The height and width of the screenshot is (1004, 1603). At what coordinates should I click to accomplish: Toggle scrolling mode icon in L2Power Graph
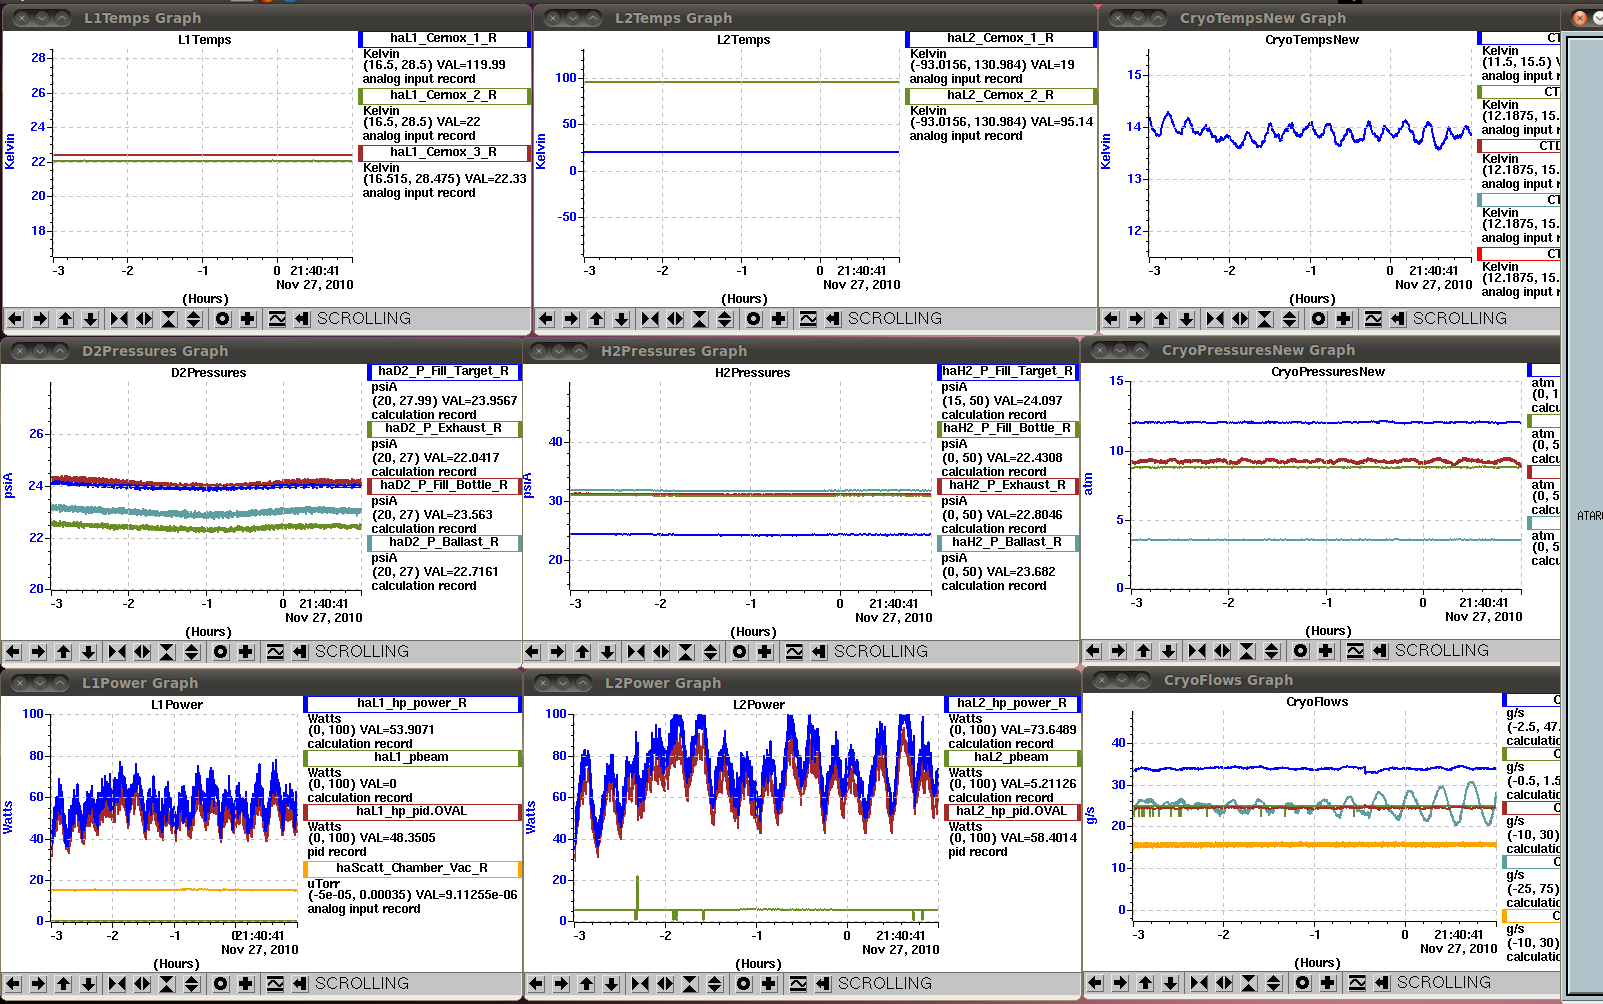point(823,984)
